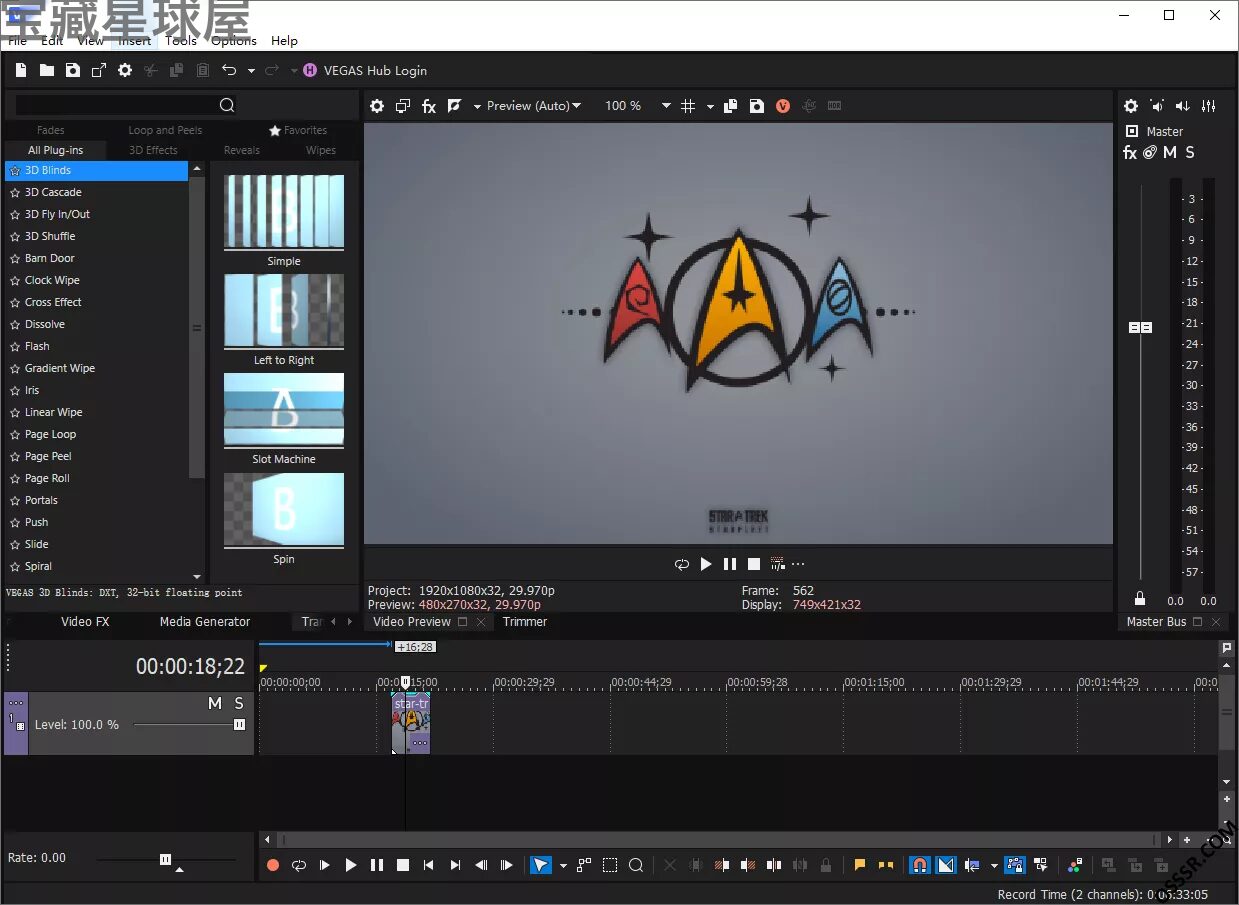Open the Insert menu
The width and height of the screenshot is (1239, 905).
[135, 40]
